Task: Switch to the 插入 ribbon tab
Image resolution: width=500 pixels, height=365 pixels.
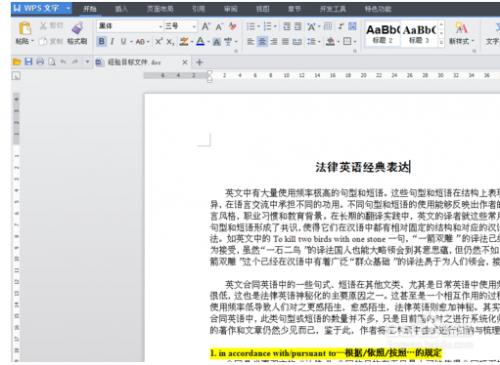Action: 121,9
